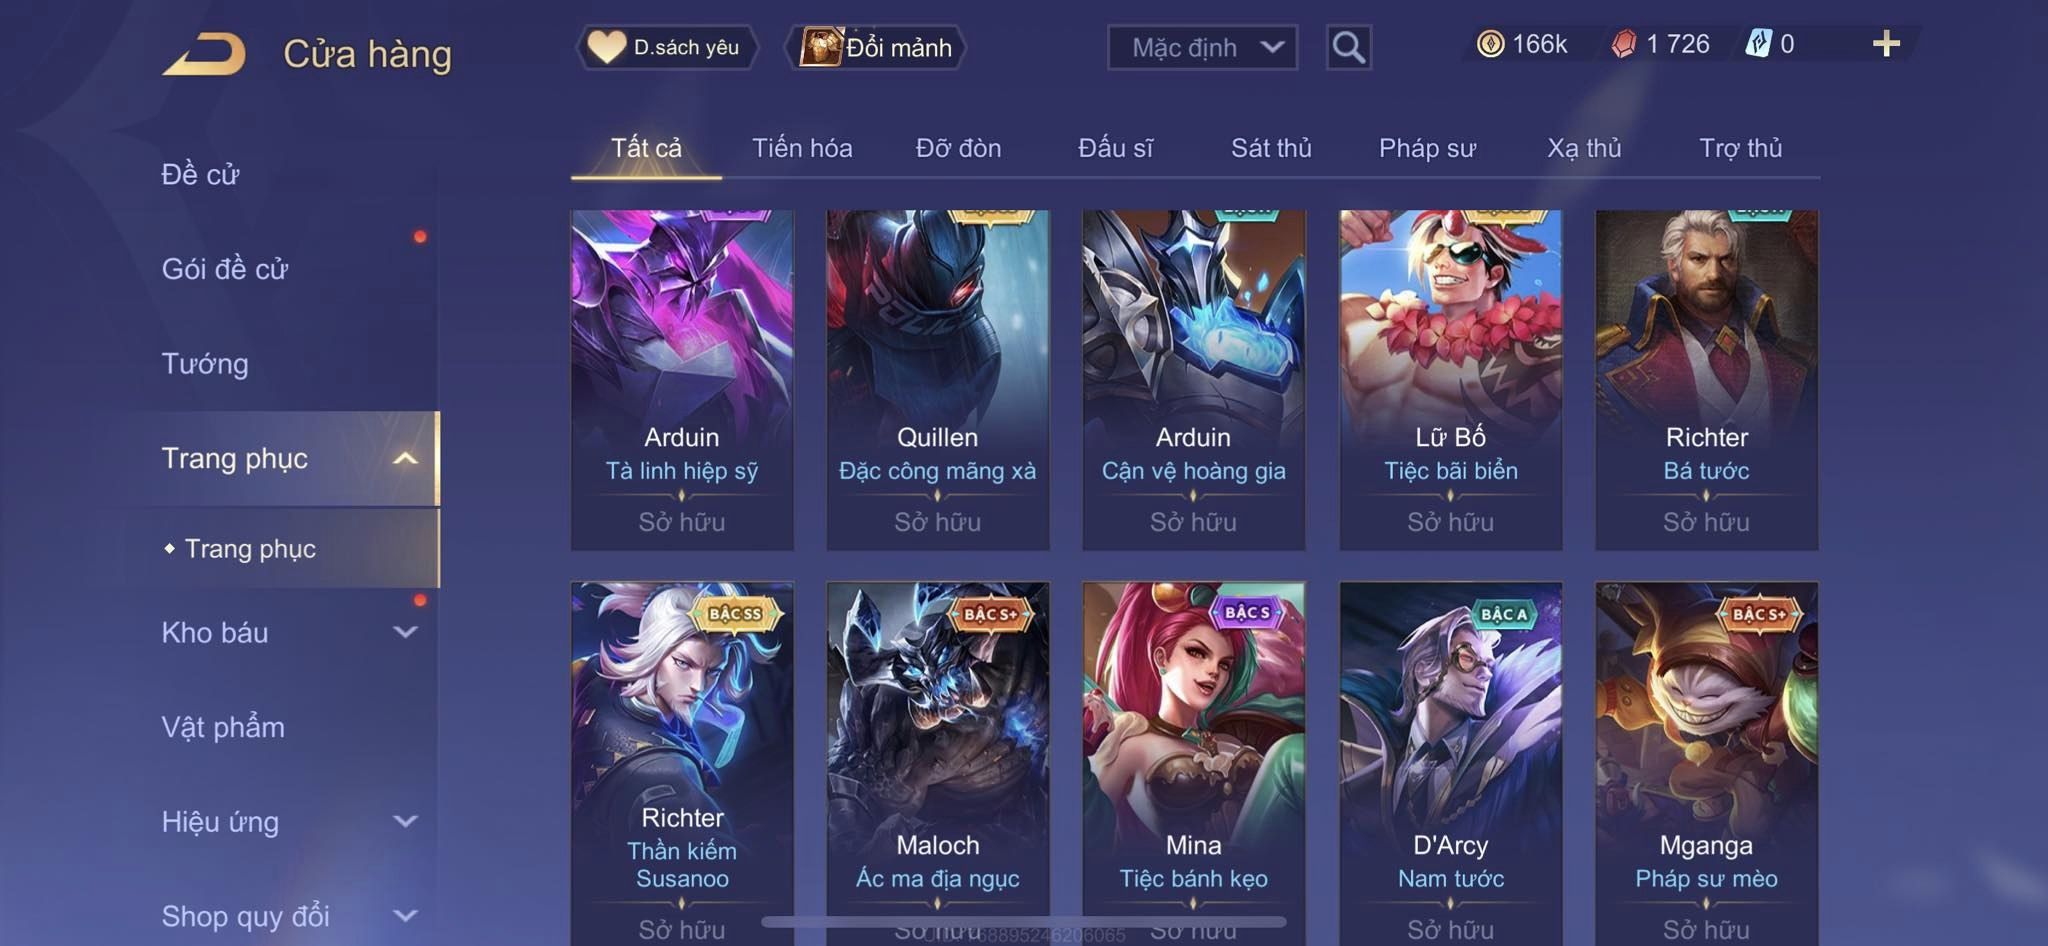Tap the gold coin icon showing 166k
Image resolution: width=2048 pixels, height=946 pixels.
click(x=1490, y=44)
